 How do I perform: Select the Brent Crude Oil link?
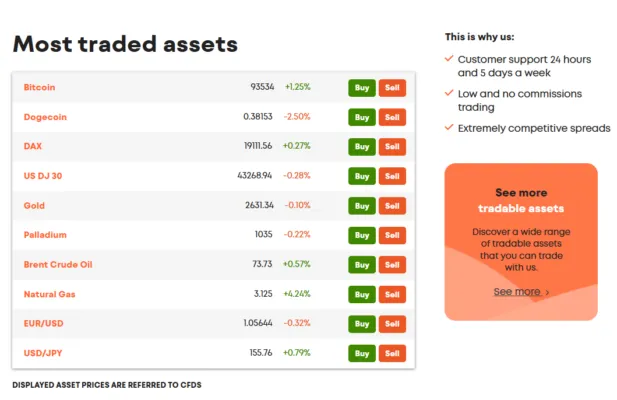click(58, 264)
